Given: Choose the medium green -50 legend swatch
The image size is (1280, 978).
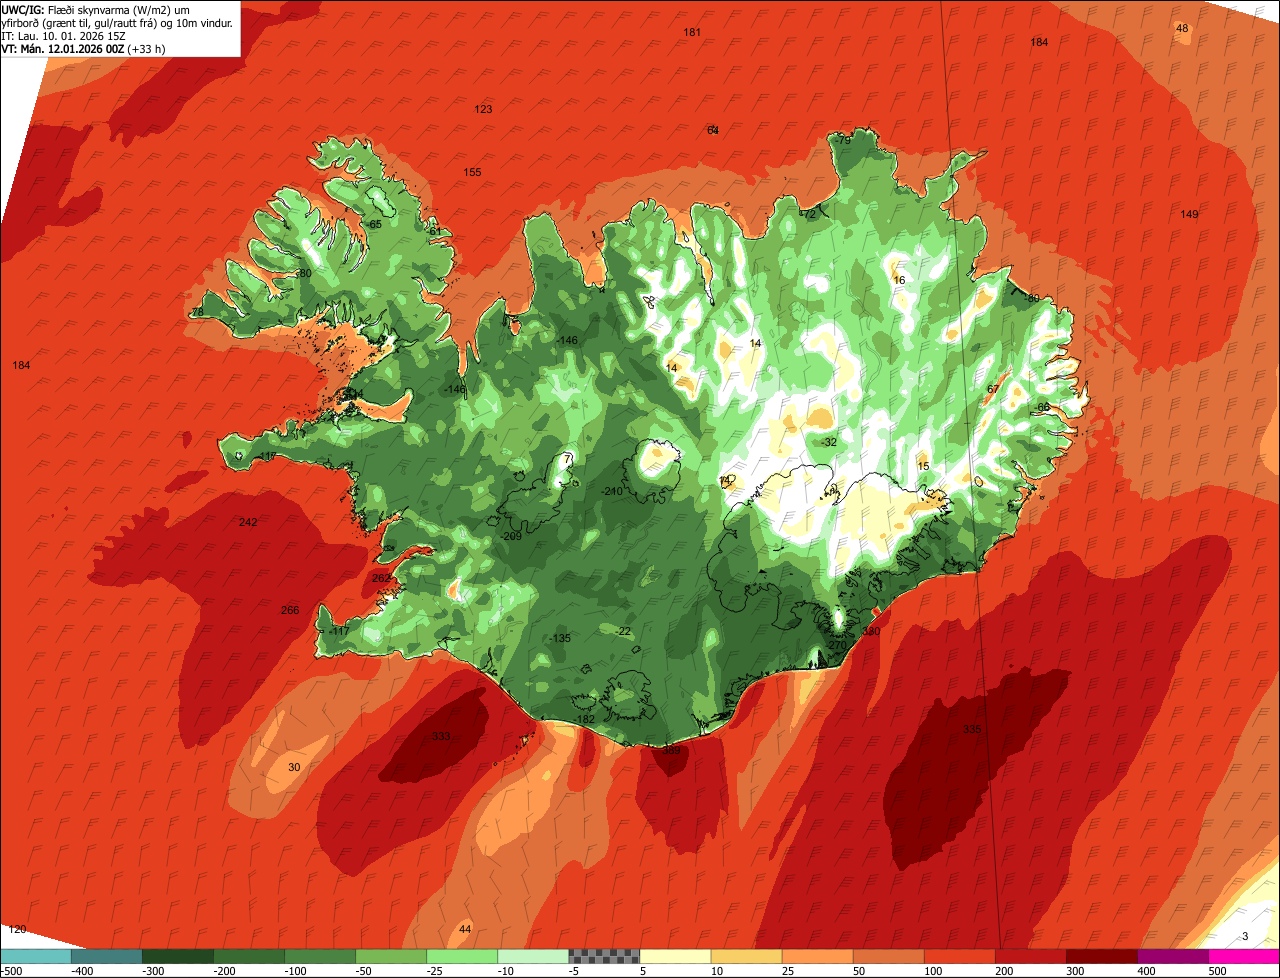Looking at the screenshot, I should click(x=391, y=955).
